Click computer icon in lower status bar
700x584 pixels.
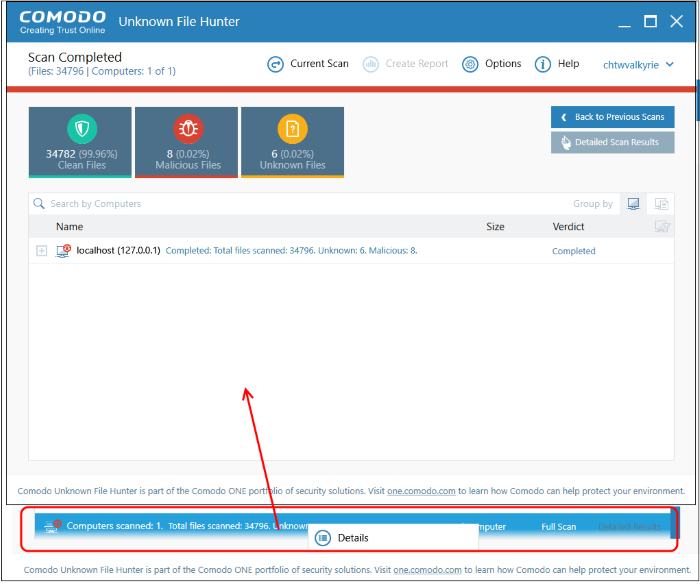click(53, 526)
